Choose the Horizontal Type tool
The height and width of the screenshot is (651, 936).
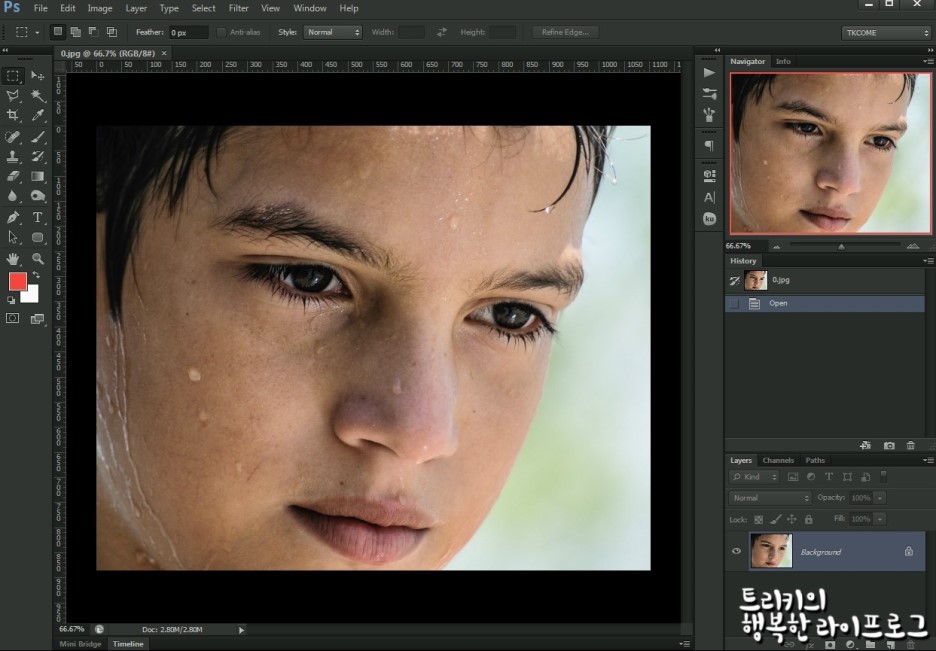click(38, 217)
